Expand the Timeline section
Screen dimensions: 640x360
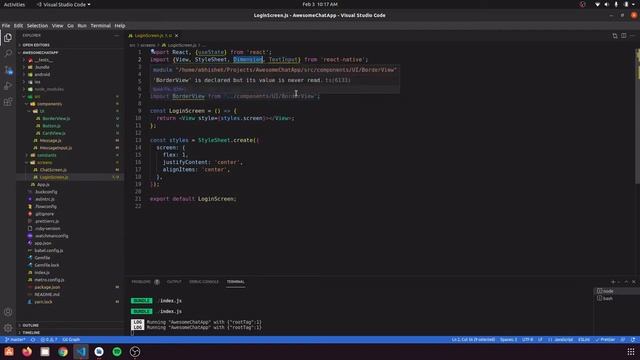[31, 333]
